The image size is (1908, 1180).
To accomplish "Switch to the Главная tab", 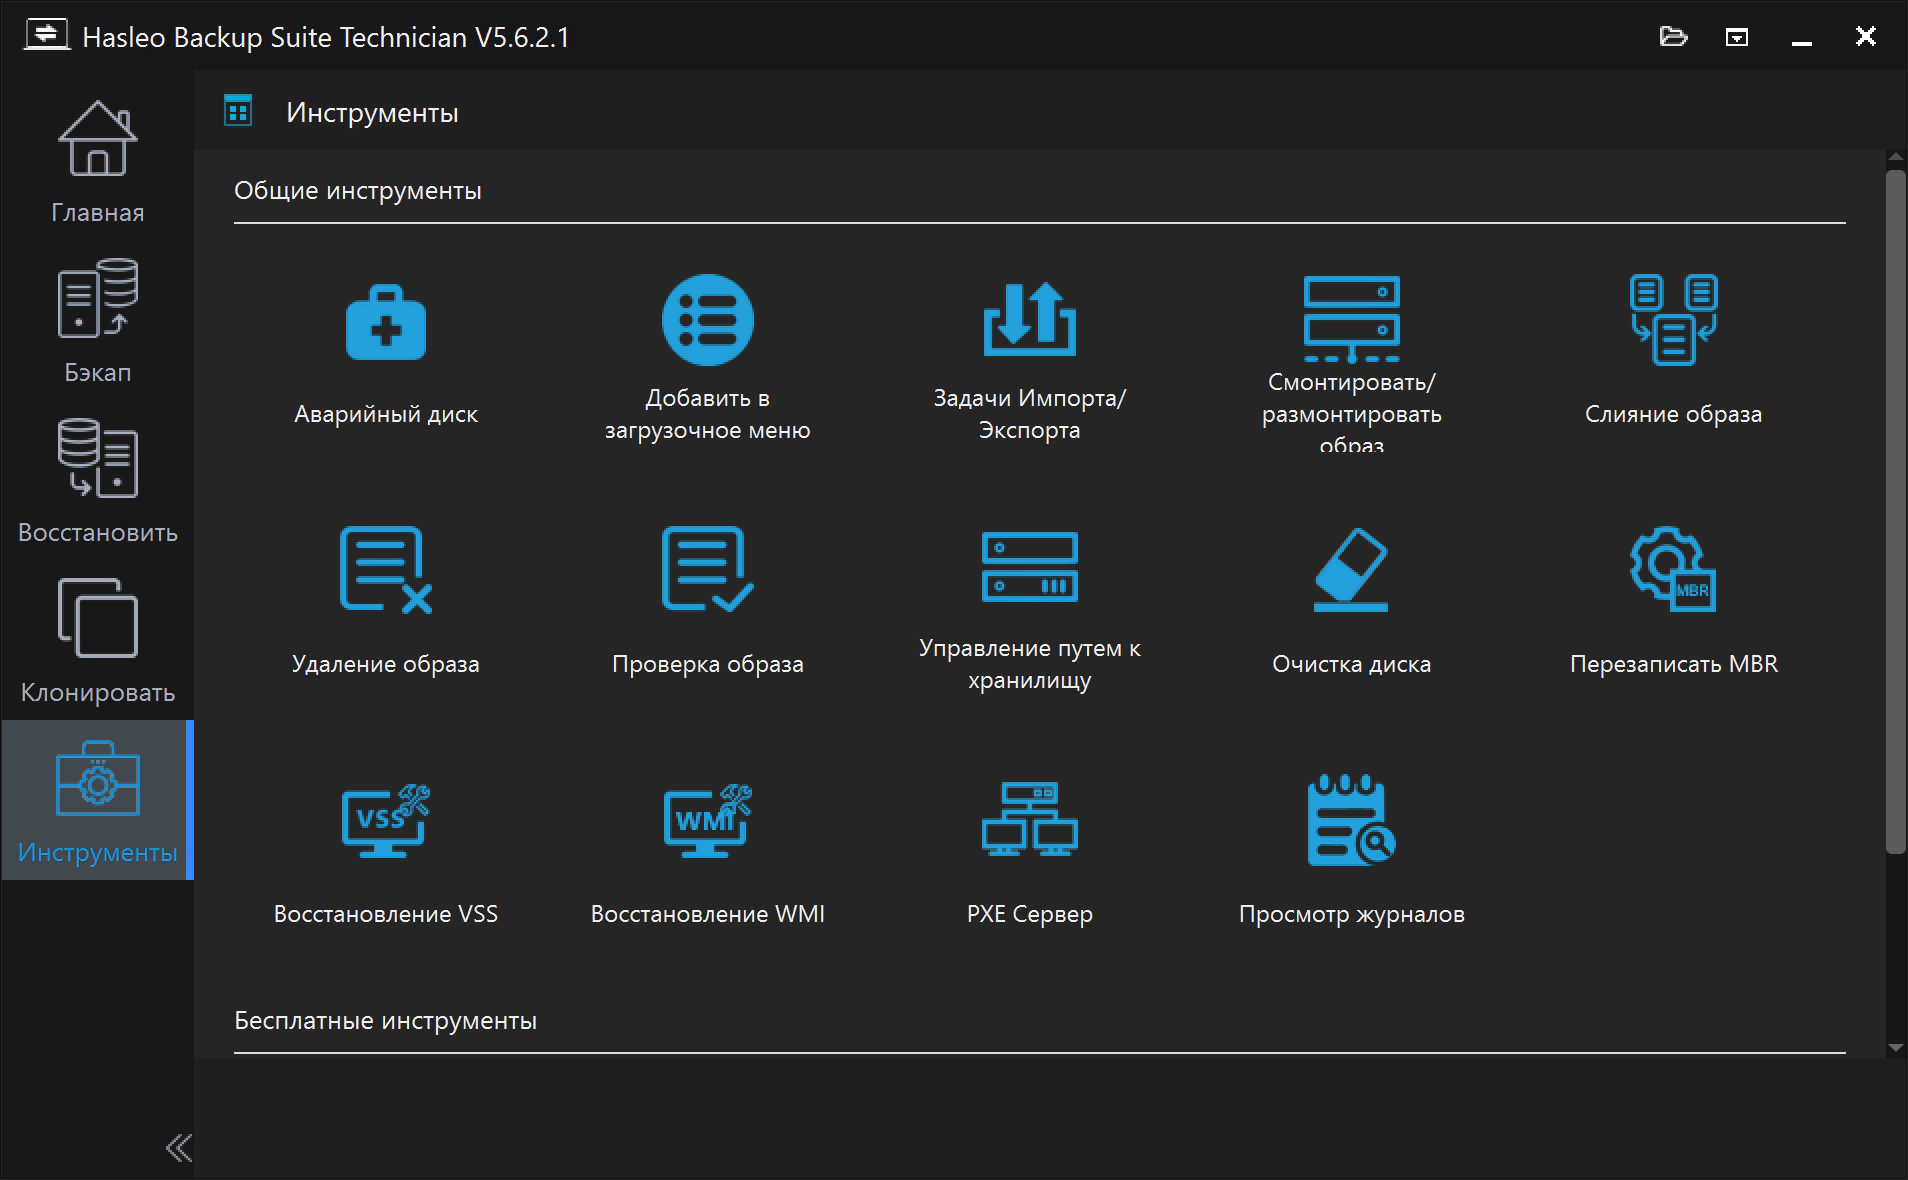I will coord(97,162).
